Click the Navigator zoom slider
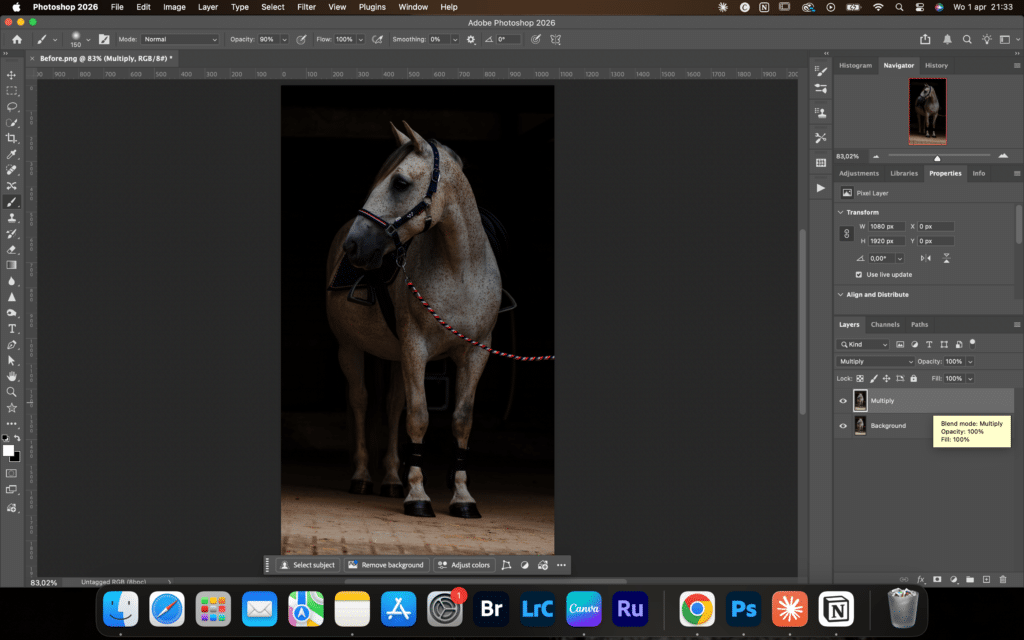The height and width of the screenshot is (640, 1024). 937,157
